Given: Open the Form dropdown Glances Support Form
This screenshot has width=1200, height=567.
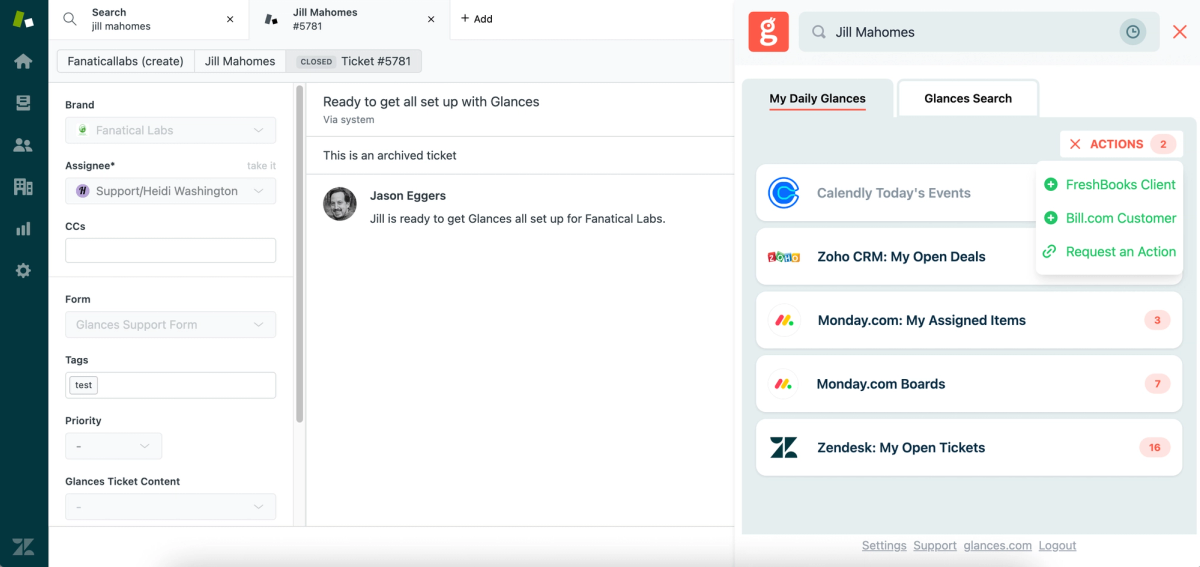Looking at the screenshot, I should [170, 325].
